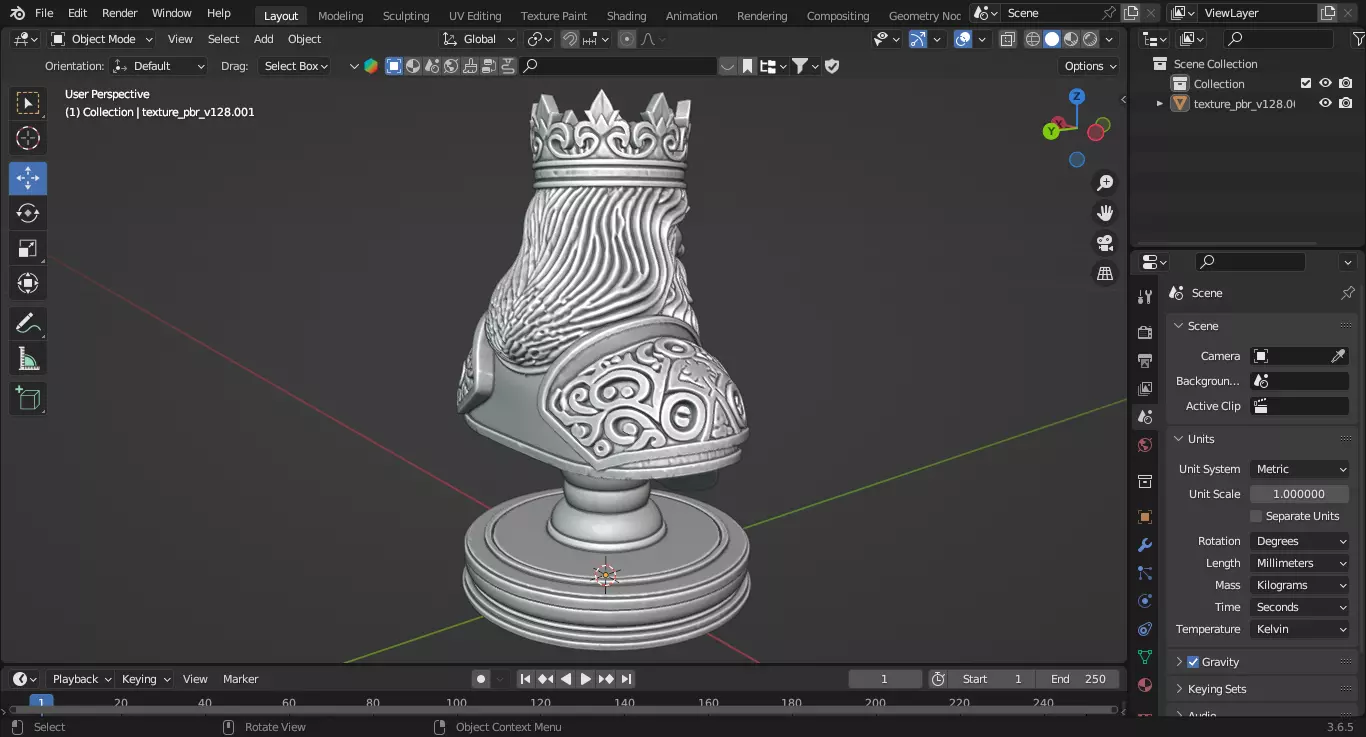
Task: Toggle the Gravity checkbox
Action: coord(1193,662)
